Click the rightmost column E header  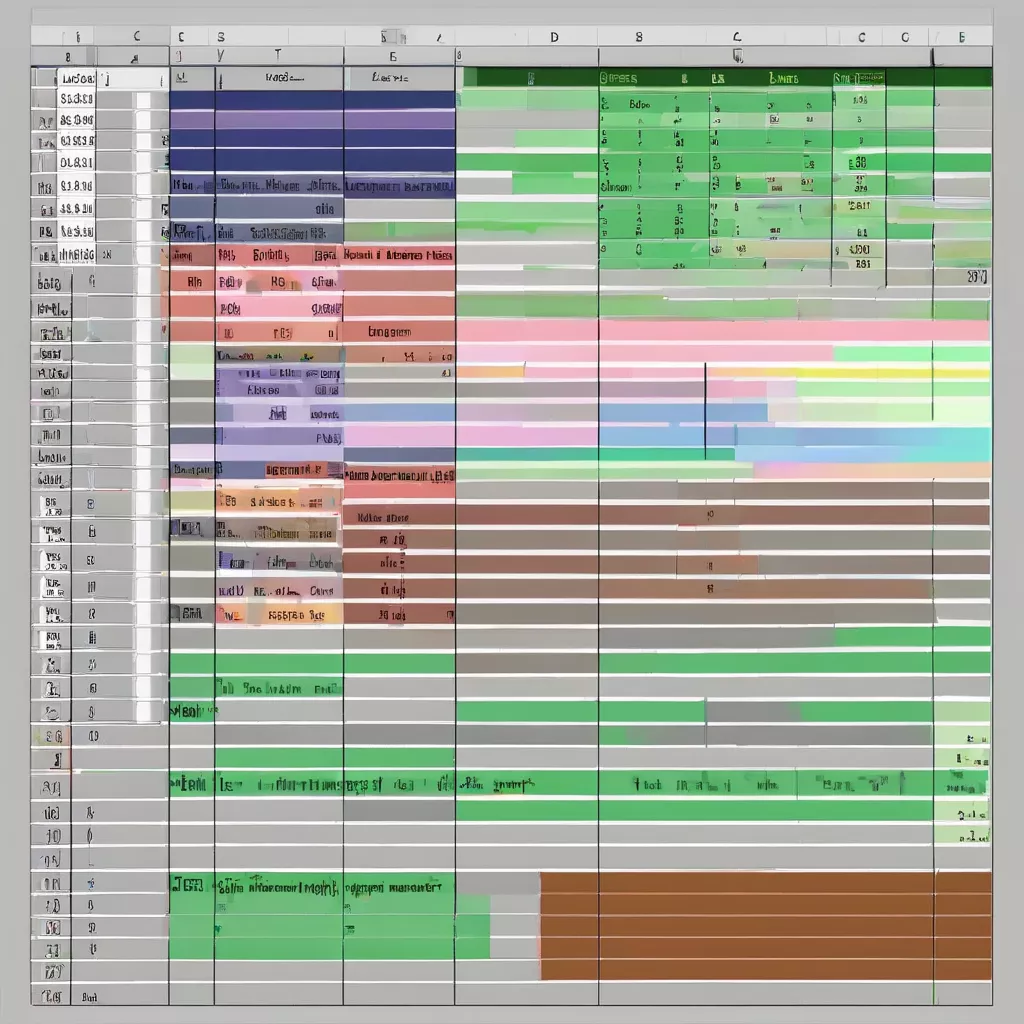coord(961,37)
